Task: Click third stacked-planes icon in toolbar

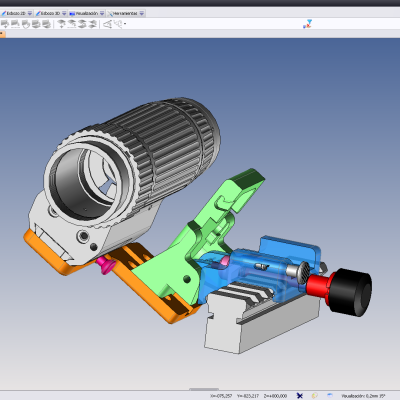Action: 82,24
